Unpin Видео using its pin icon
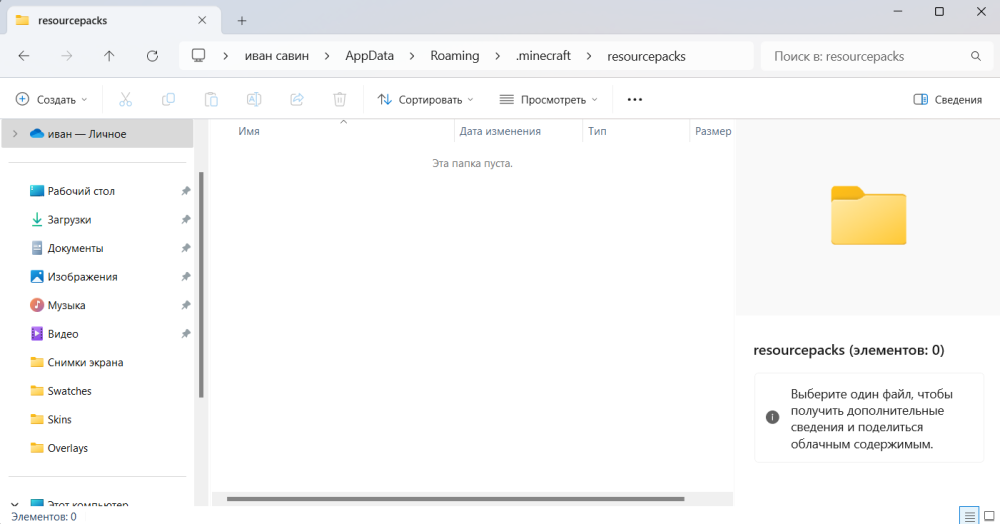Viewport: 1000px width, 524px height. point(186,334)
